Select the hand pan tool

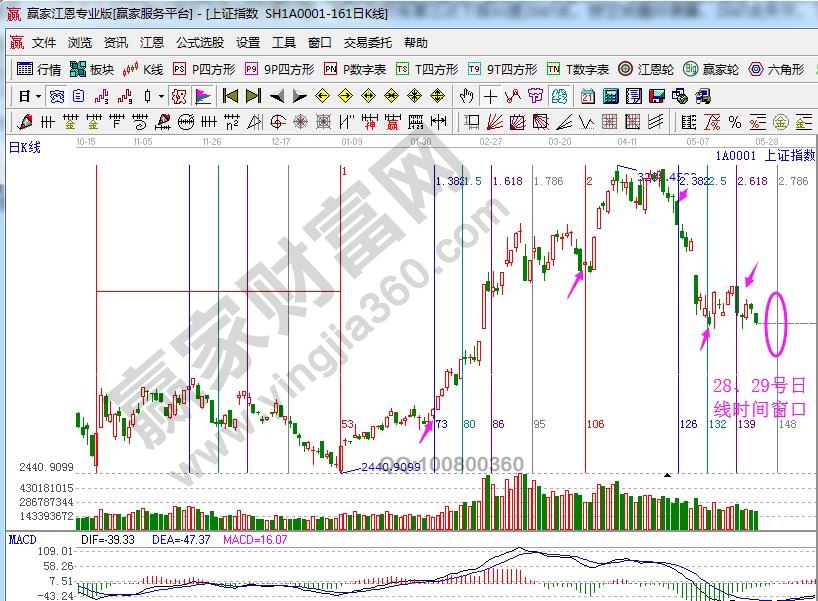coord(466,96)
